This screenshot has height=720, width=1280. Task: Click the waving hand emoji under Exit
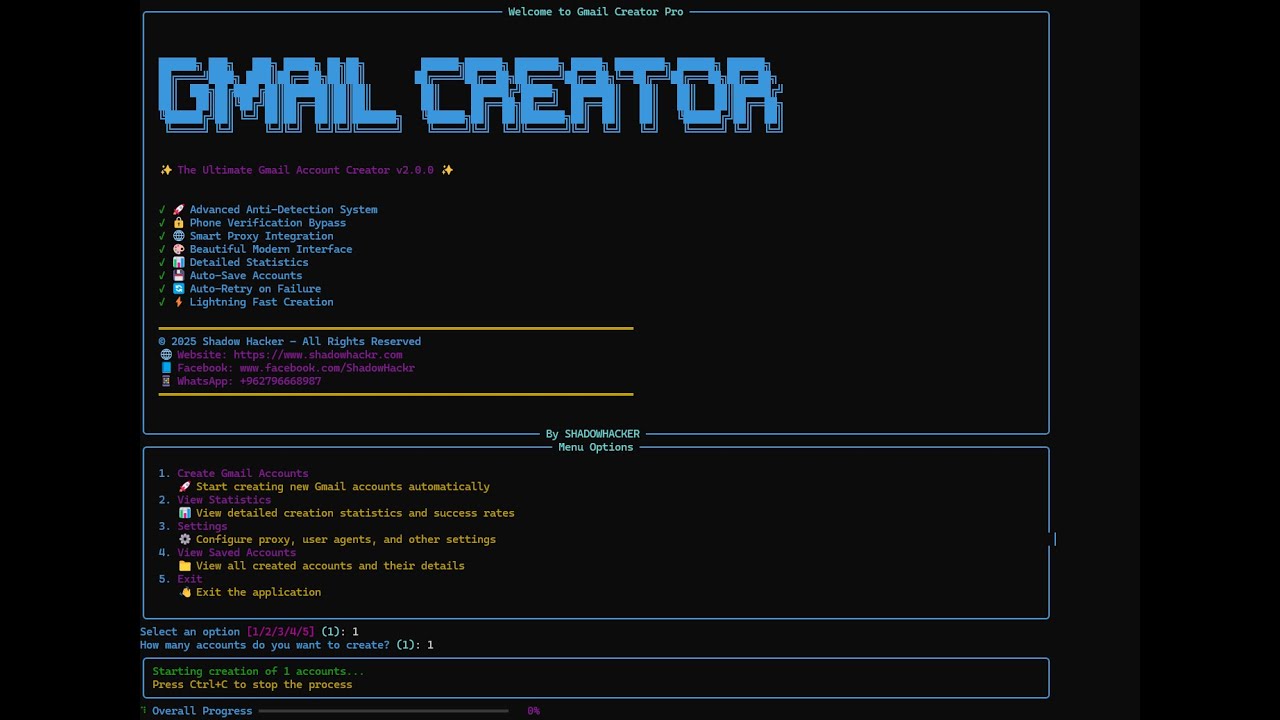point(185,592)
